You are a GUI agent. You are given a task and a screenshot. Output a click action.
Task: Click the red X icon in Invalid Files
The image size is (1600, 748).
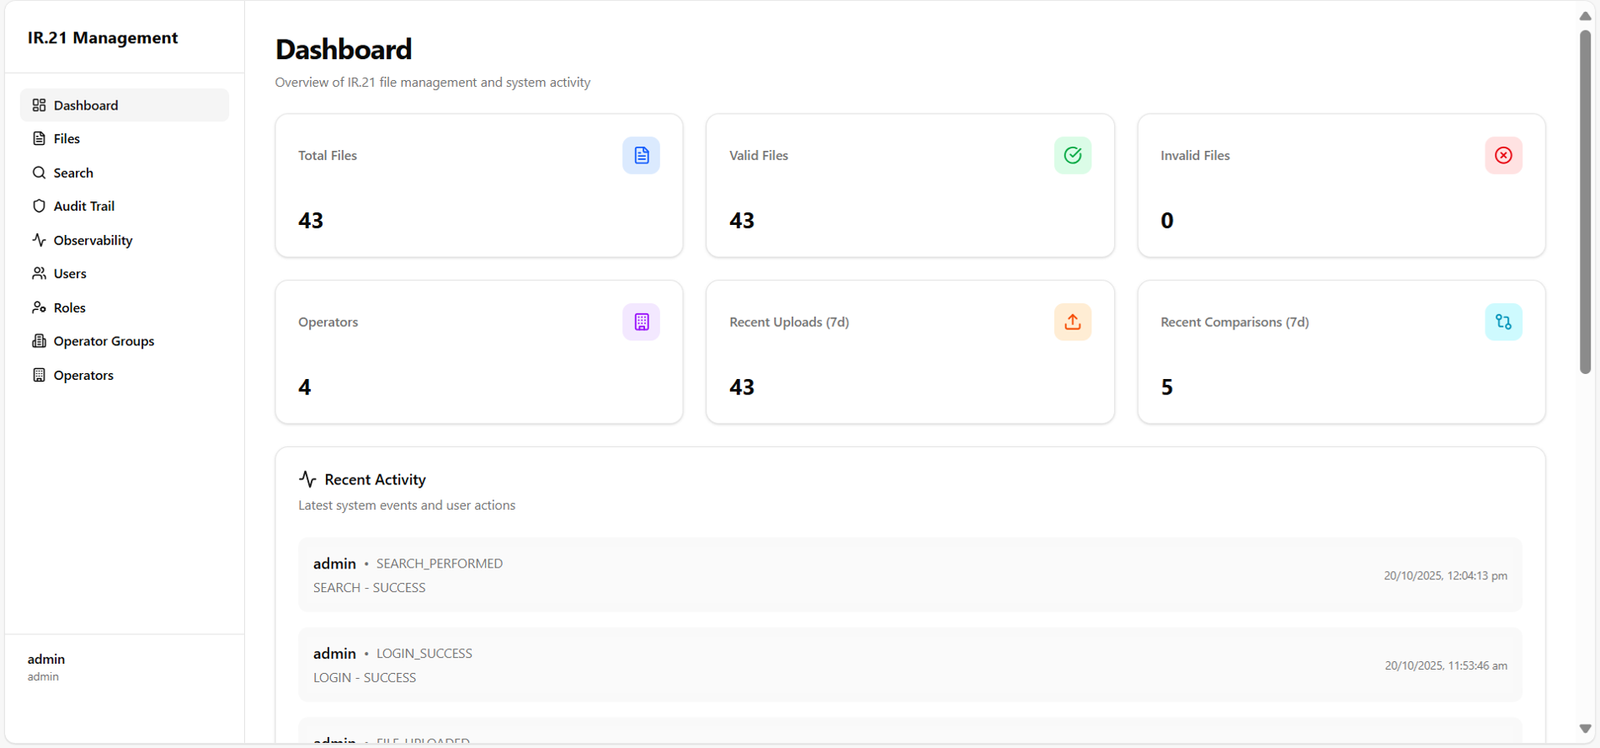(1503, 156)
